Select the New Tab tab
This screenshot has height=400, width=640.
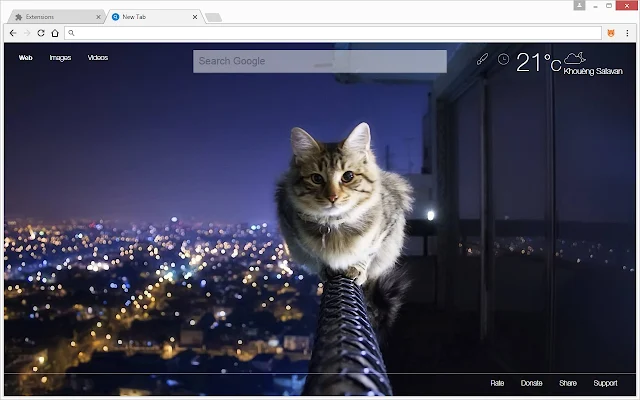pyautogui.click(x=155, y=17)
